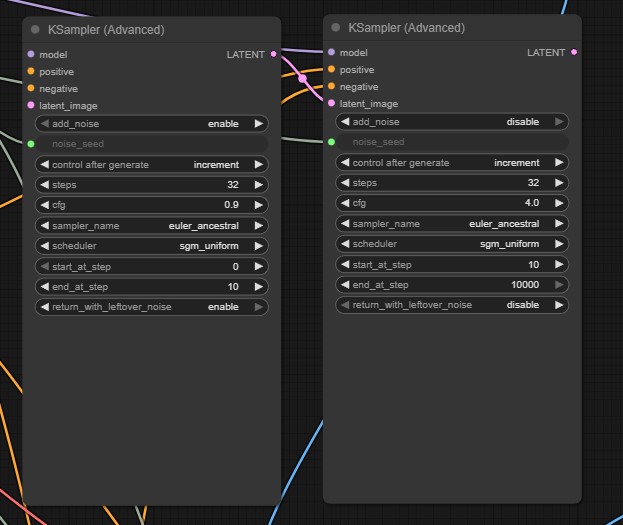Click the end_at_step value 10000 in right node

[525, 285]
